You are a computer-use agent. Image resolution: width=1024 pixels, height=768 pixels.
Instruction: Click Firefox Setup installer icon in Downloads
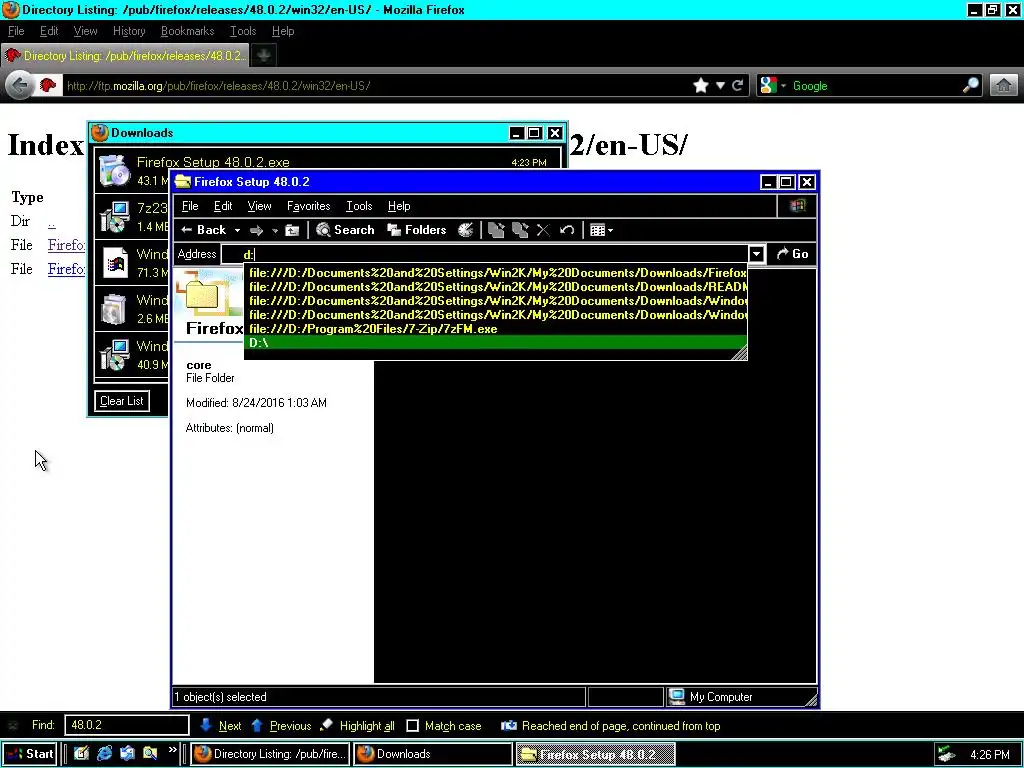(114, 170)
